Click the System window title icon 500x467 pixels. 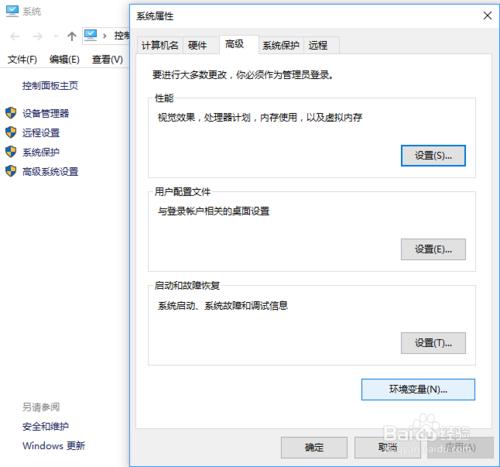click(x=12, y=11)
